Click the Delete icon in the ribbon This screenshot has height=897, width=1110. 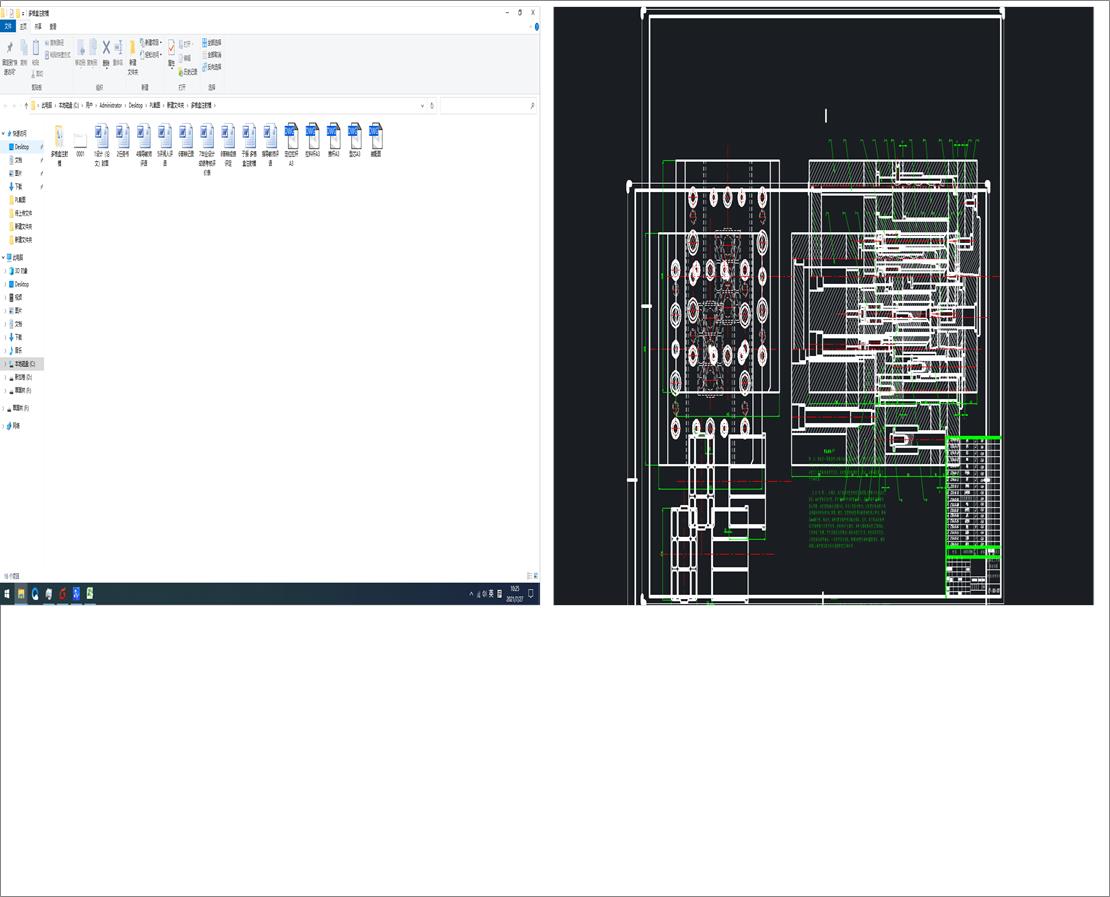pos(106,49)
